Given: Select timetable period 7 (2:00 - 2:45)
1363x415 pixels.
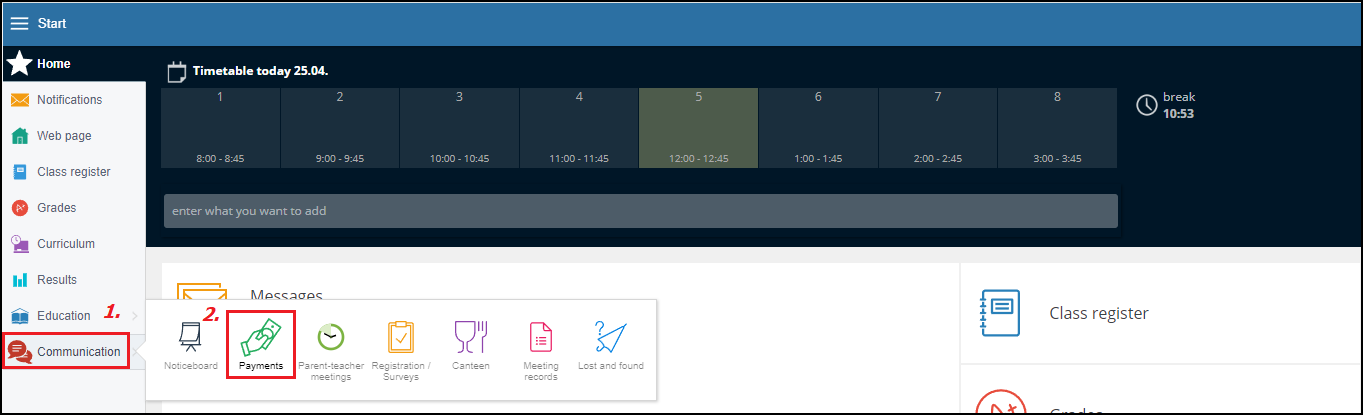Looking at the screenshot, I should pos(938,128).
